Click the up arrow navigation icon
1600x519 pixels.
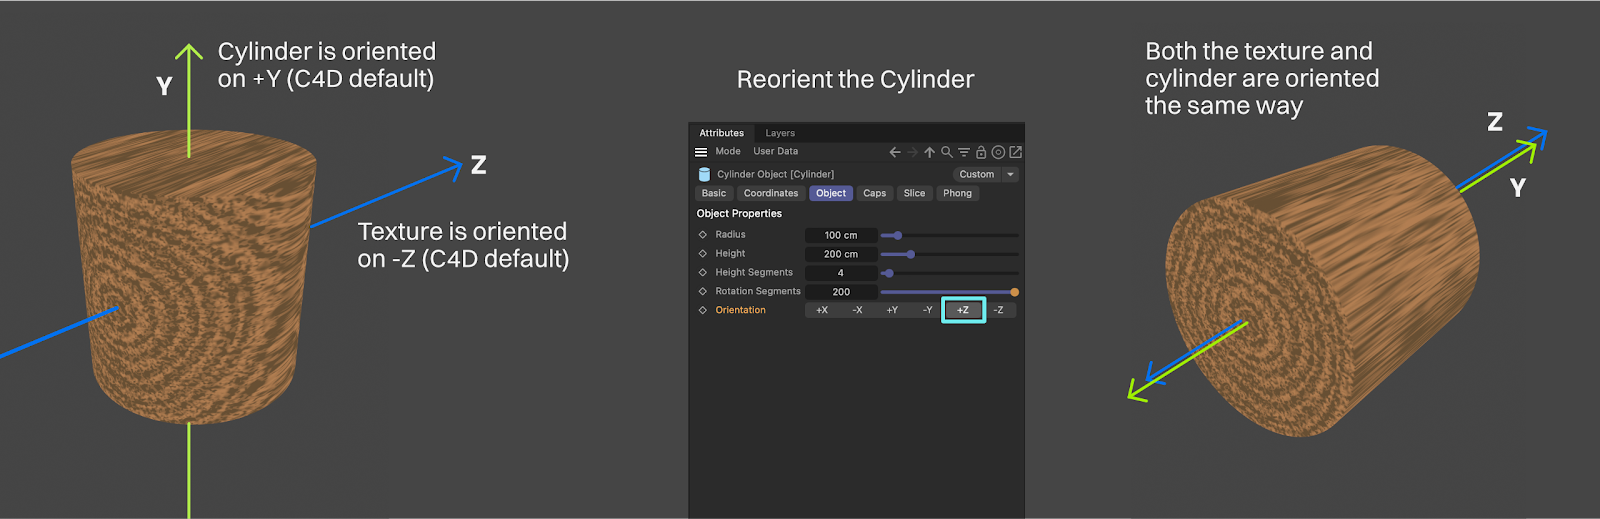point(930,152)
